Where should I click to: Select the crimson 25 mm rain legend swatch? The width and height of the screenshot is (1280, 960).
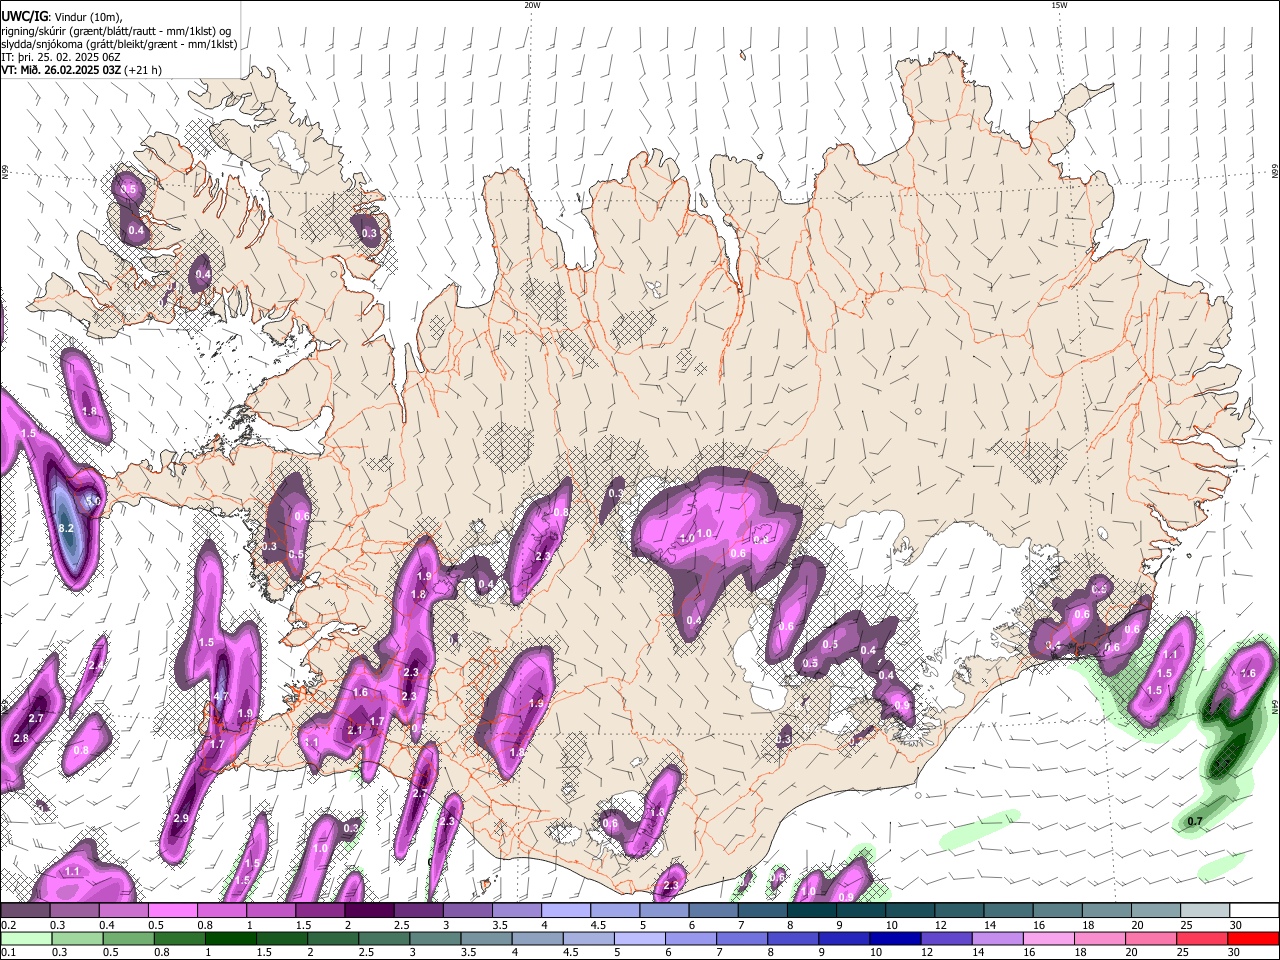1203,938
